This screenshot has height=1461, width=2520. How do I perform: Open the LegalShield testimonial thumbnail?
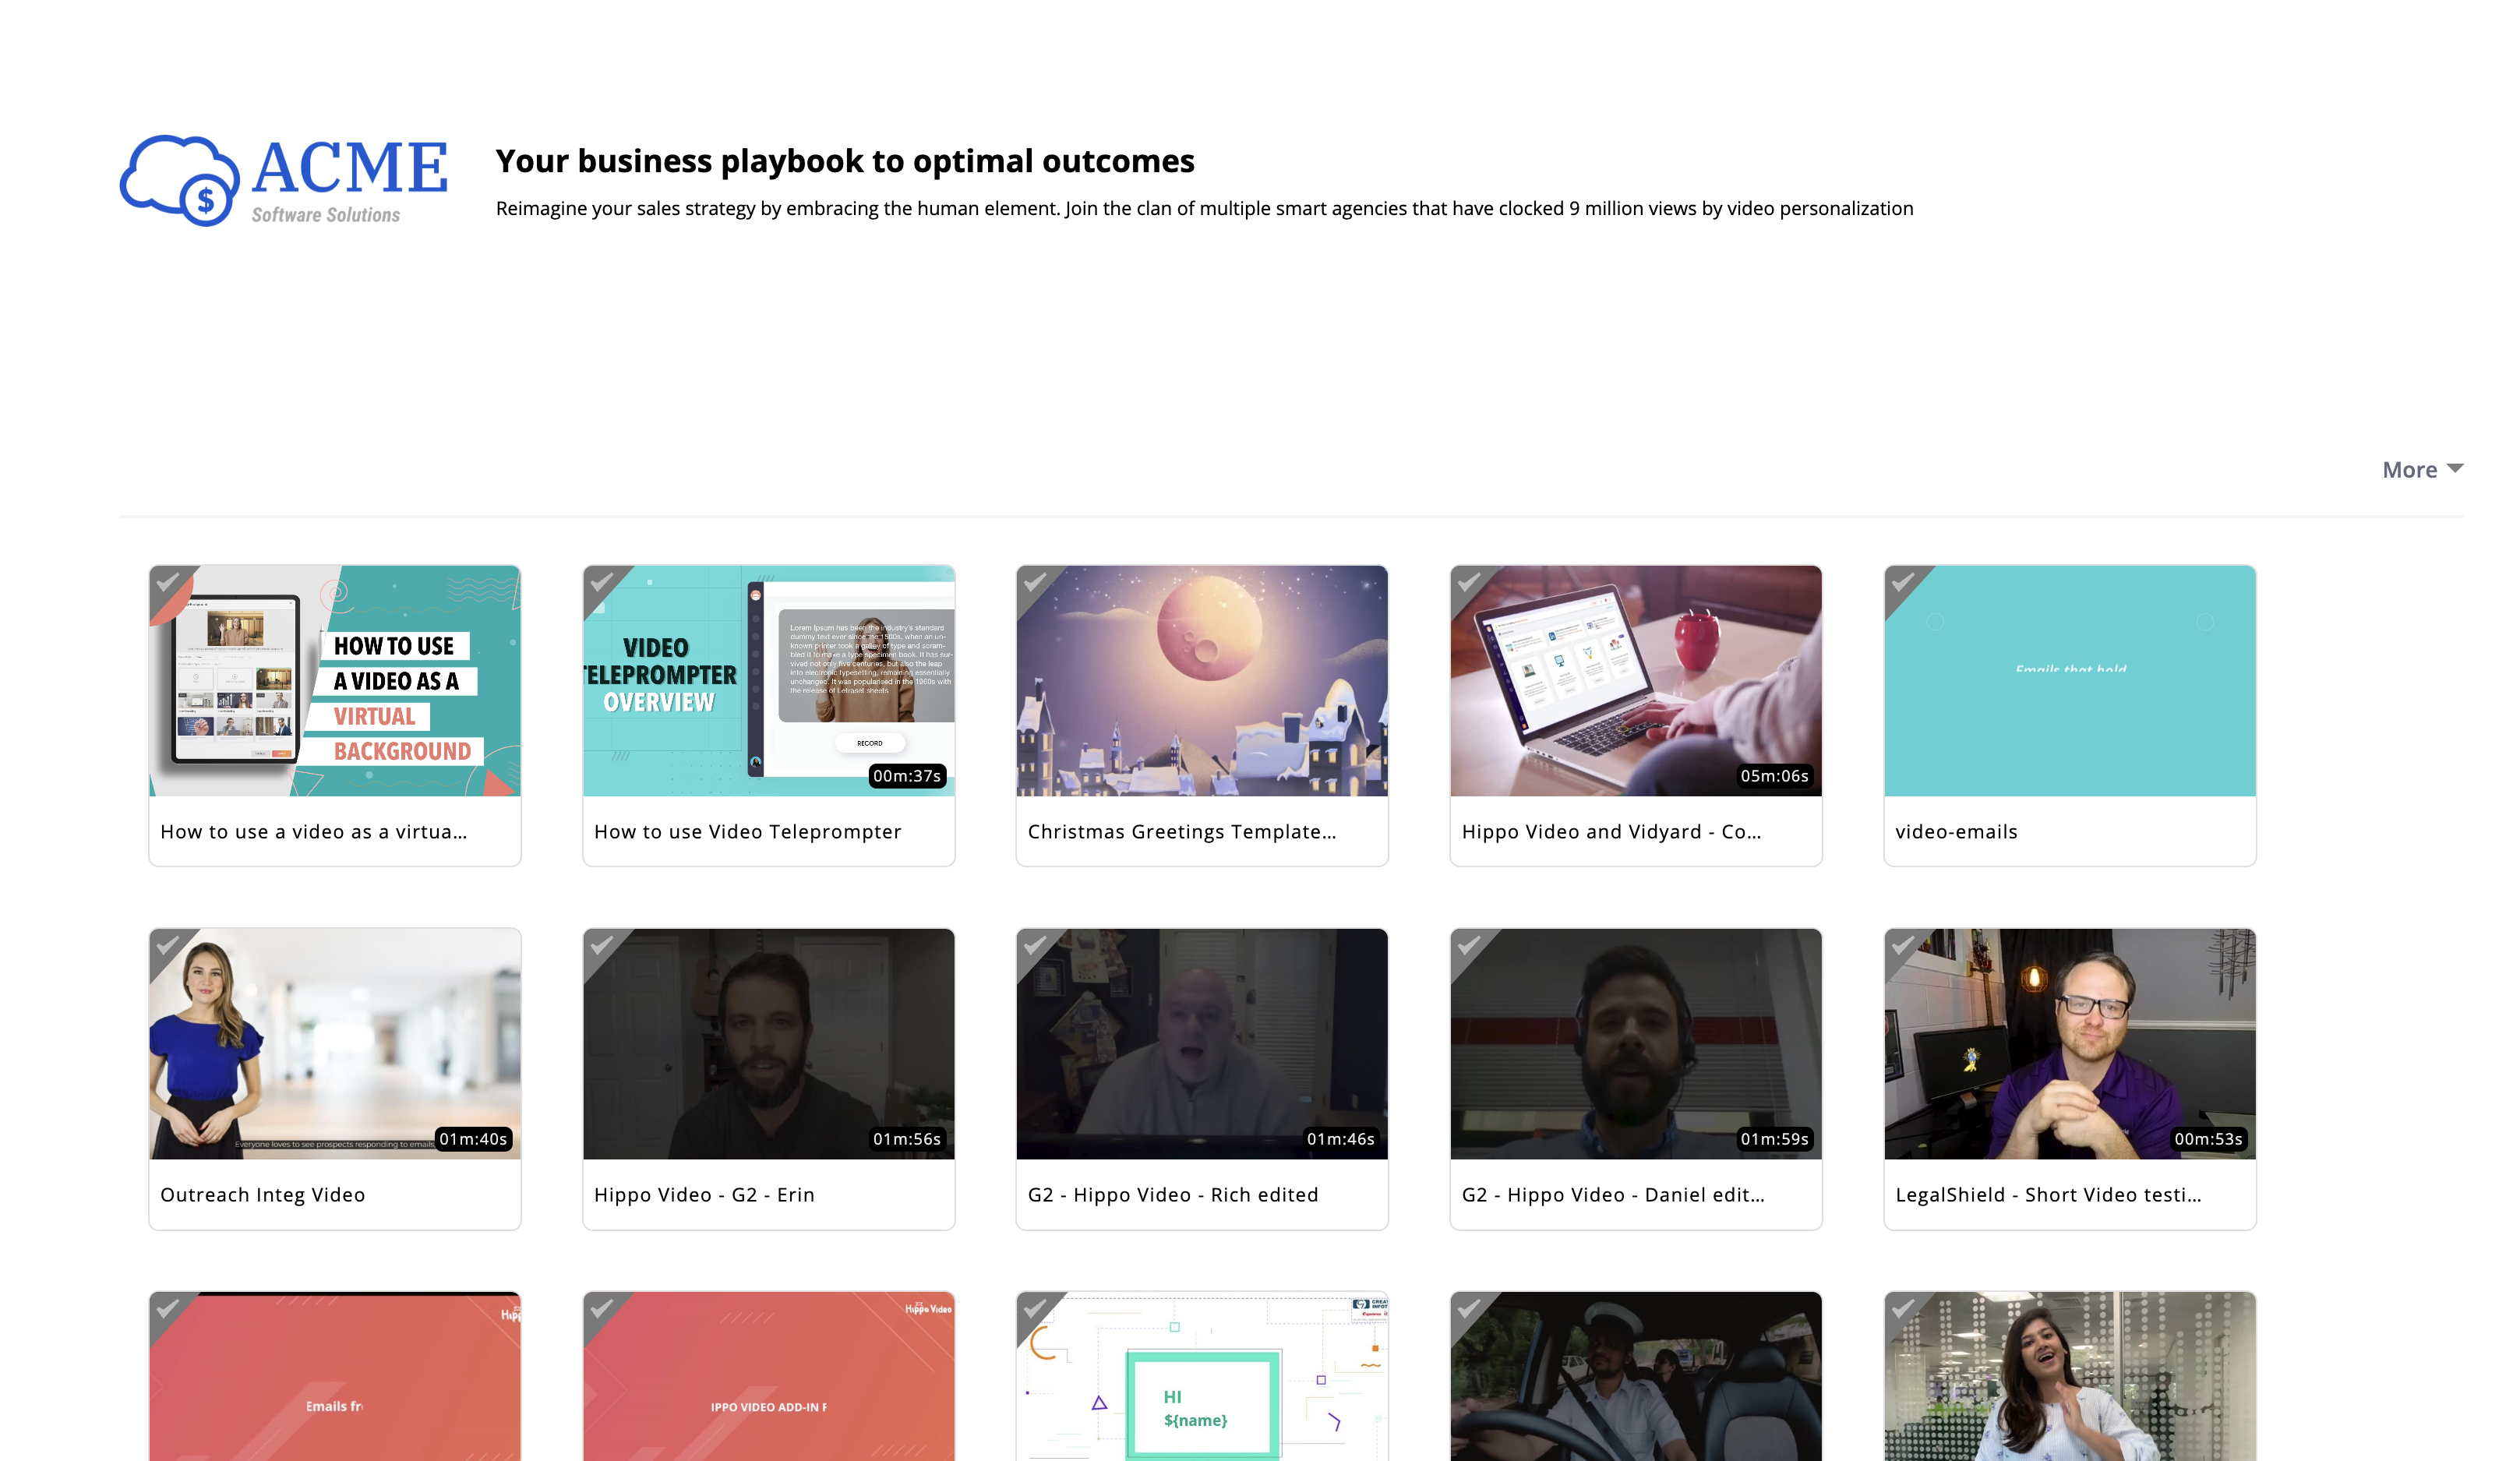2070,1044
